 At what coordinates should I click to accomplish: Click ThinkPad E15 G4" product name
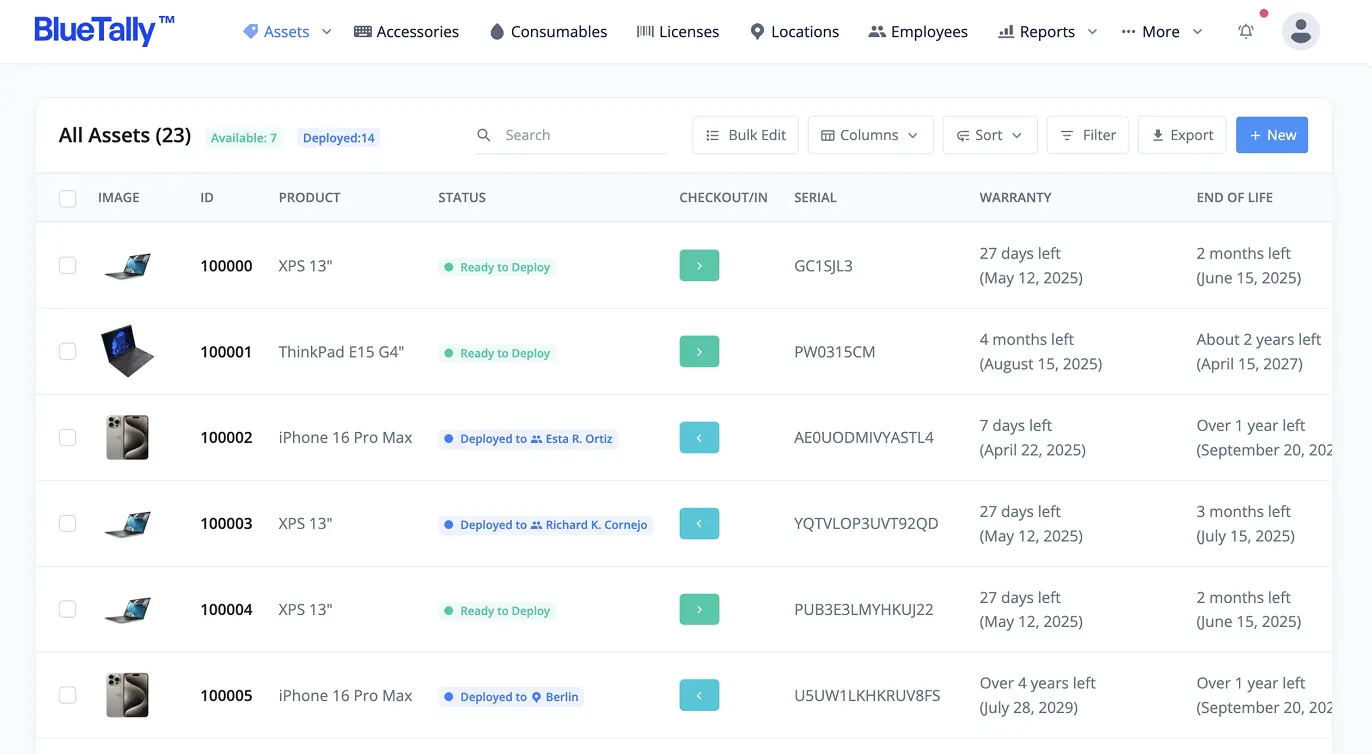point(341,352)
